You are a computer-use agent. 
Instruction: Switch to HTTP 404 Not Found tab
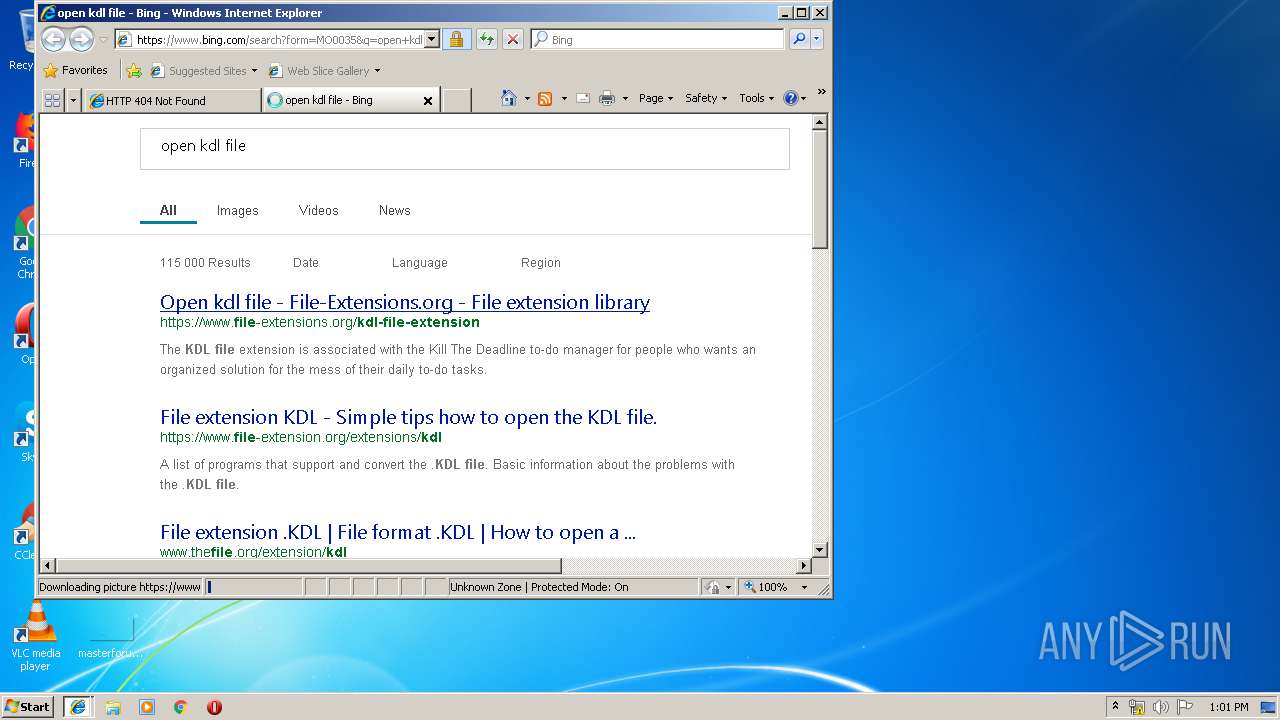pyautogui.click(x=172, y=100)
